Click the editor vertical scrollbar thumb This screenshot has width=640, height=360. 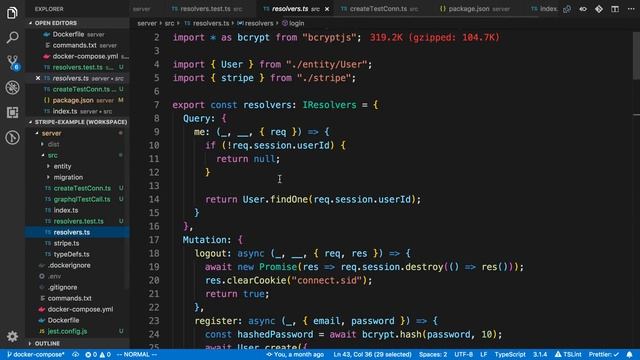[636, 55]
